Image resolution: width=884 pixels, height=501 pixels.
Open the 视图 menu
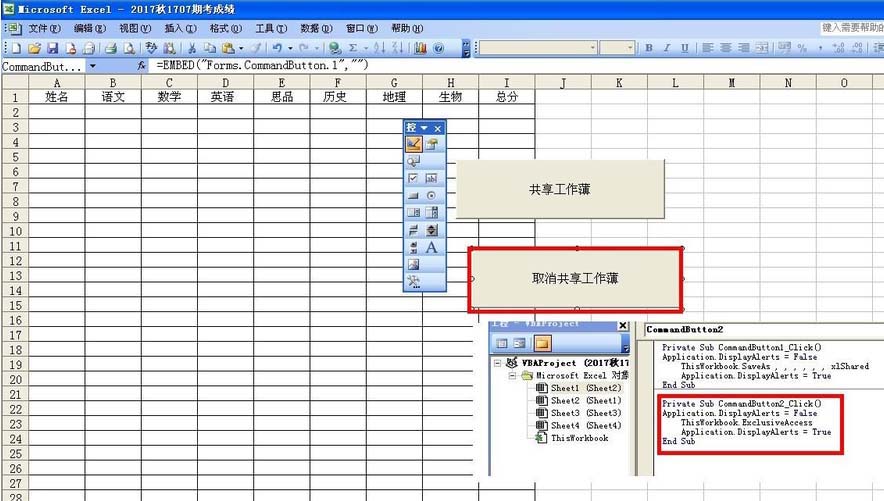(135, 28)
